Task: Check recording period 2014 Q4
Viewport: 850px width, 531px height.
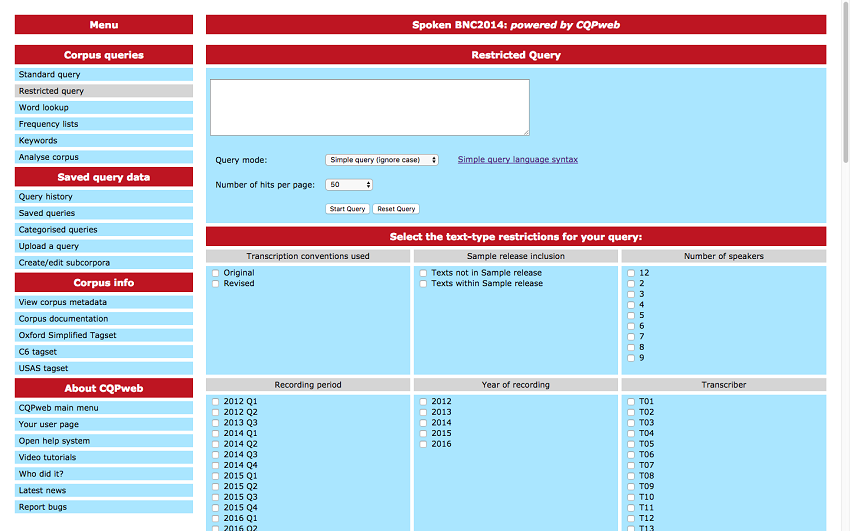Action: [x=216, y=465]
